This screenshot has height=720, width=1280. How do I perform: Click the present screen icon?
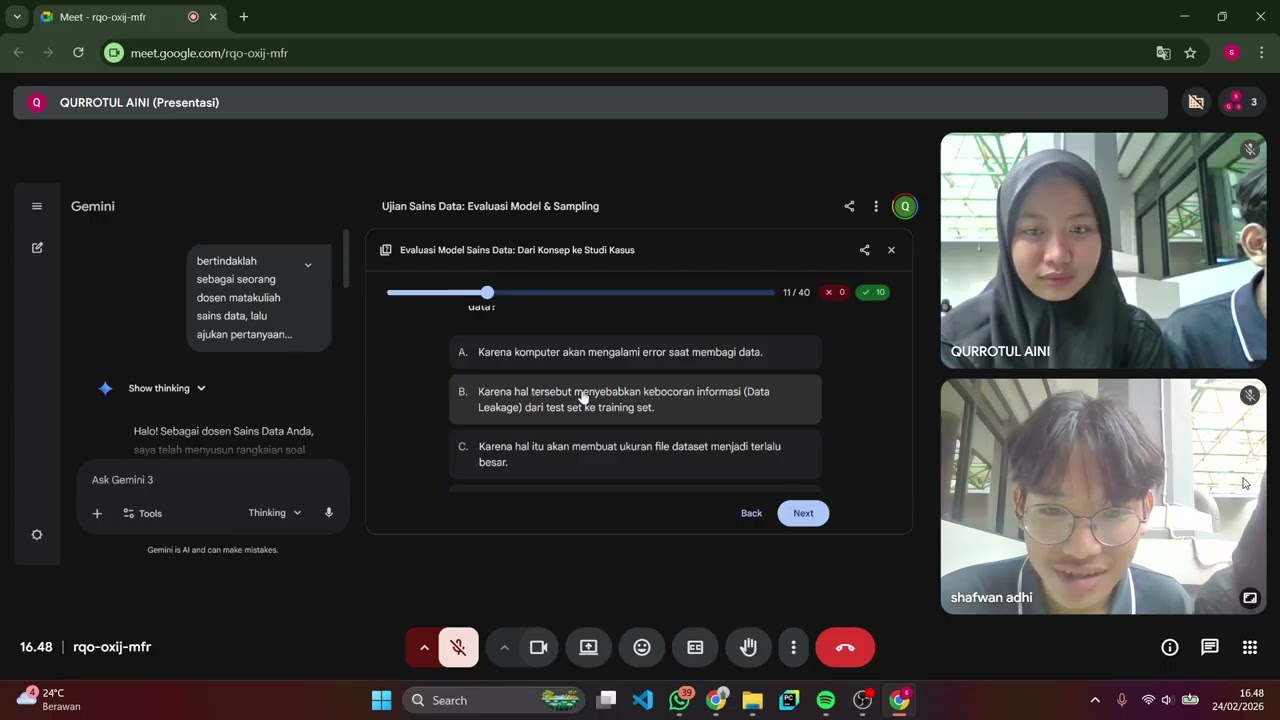(589, 647)
